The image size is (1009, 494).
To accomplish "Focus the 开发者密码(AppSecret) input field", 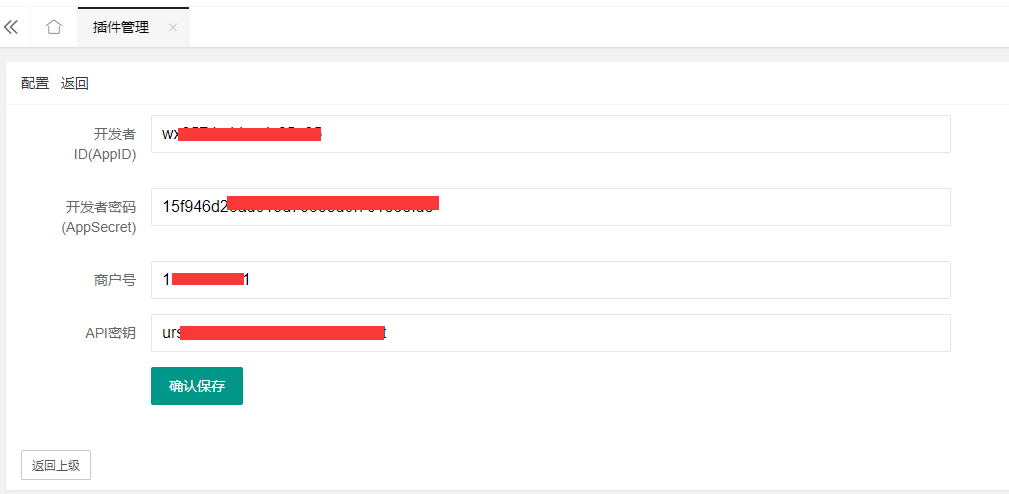I will pyautogui.click(x=551, y=207).
